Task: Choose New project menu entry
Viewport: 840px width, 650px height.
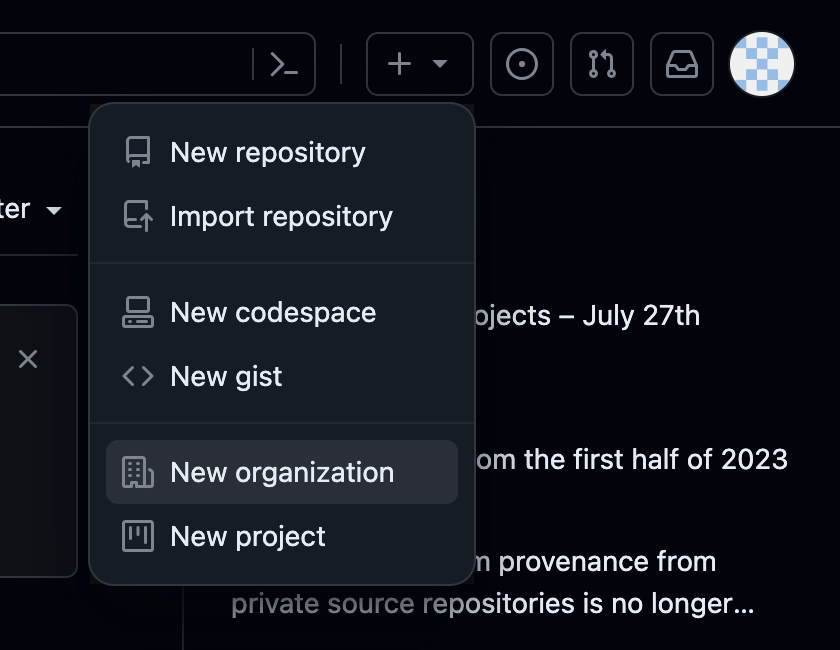Action: 248,536
